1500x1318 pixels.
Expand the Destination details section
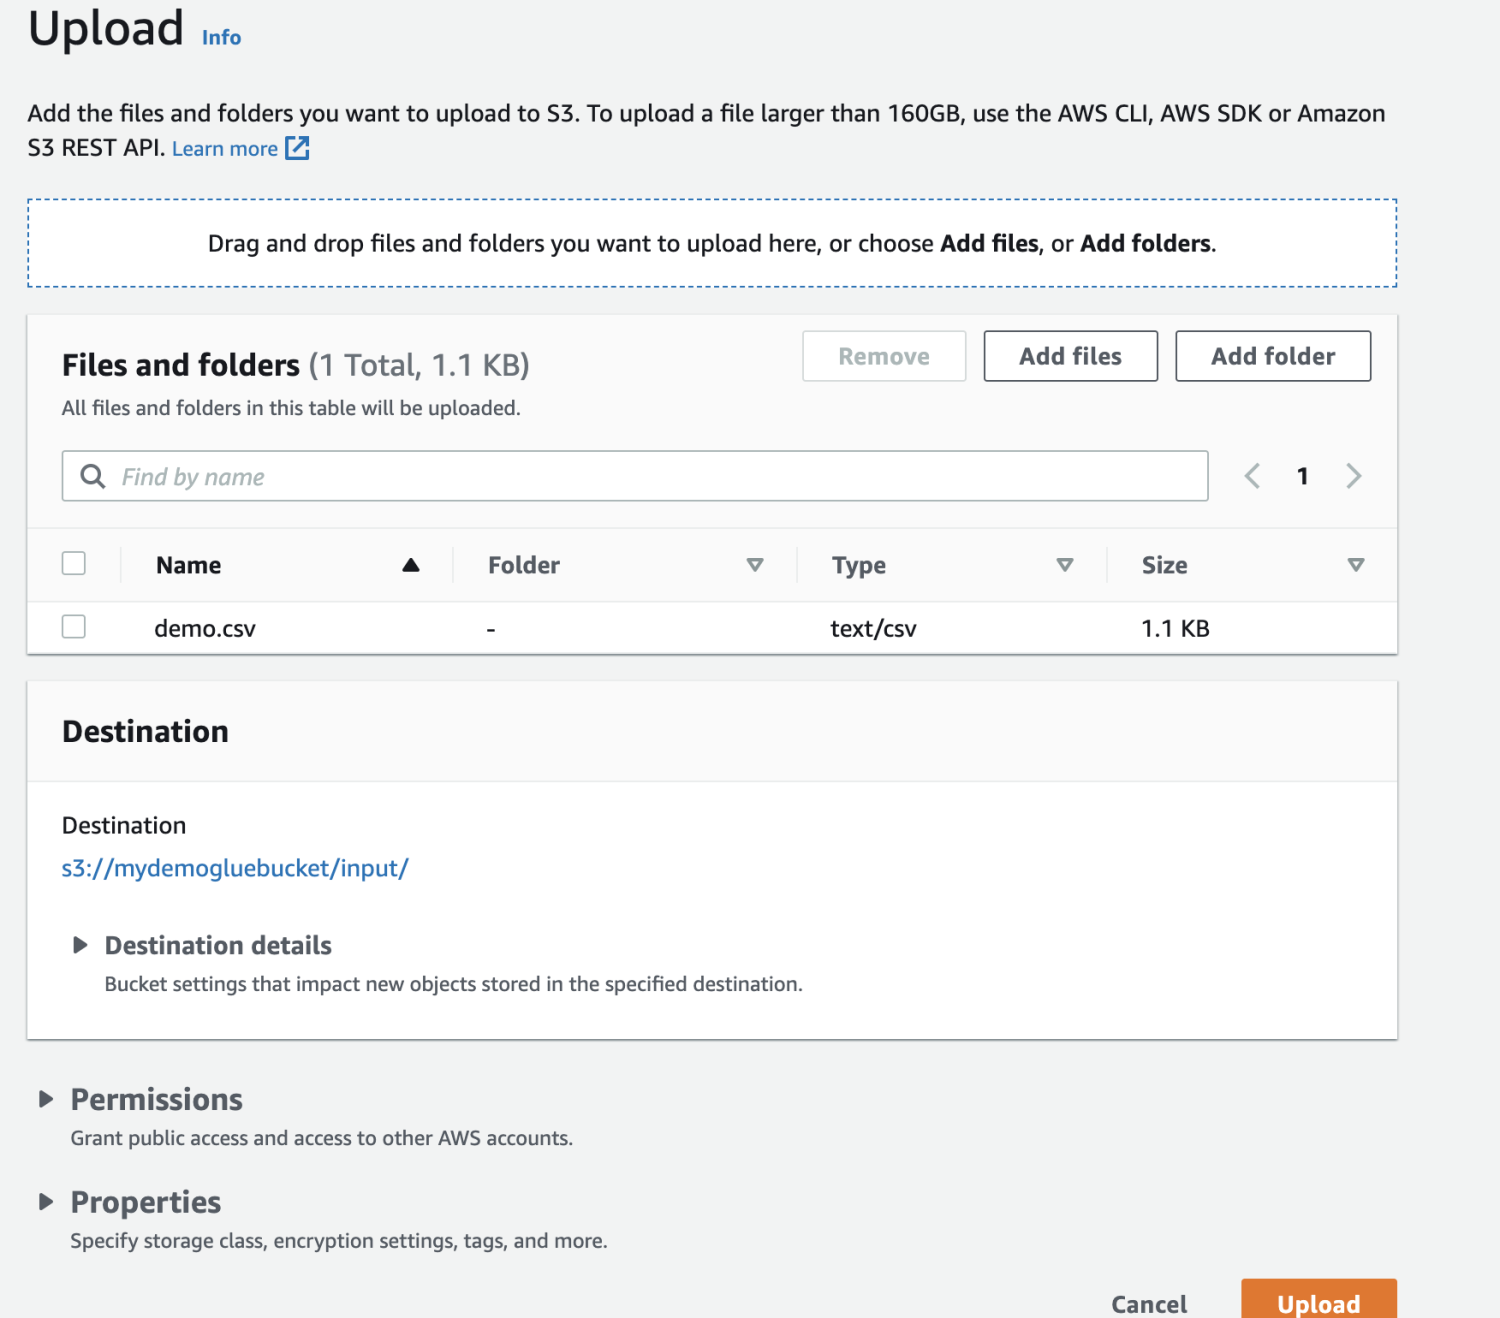(x=80, y=945)
